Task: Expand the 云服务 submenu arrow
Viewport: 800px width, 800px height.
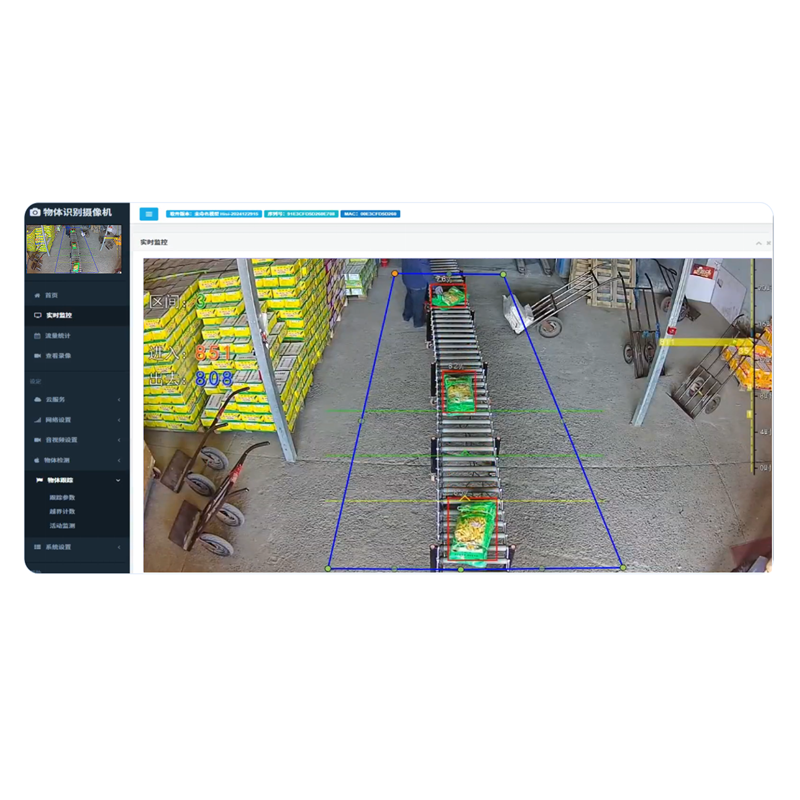Action: point(119,400)
